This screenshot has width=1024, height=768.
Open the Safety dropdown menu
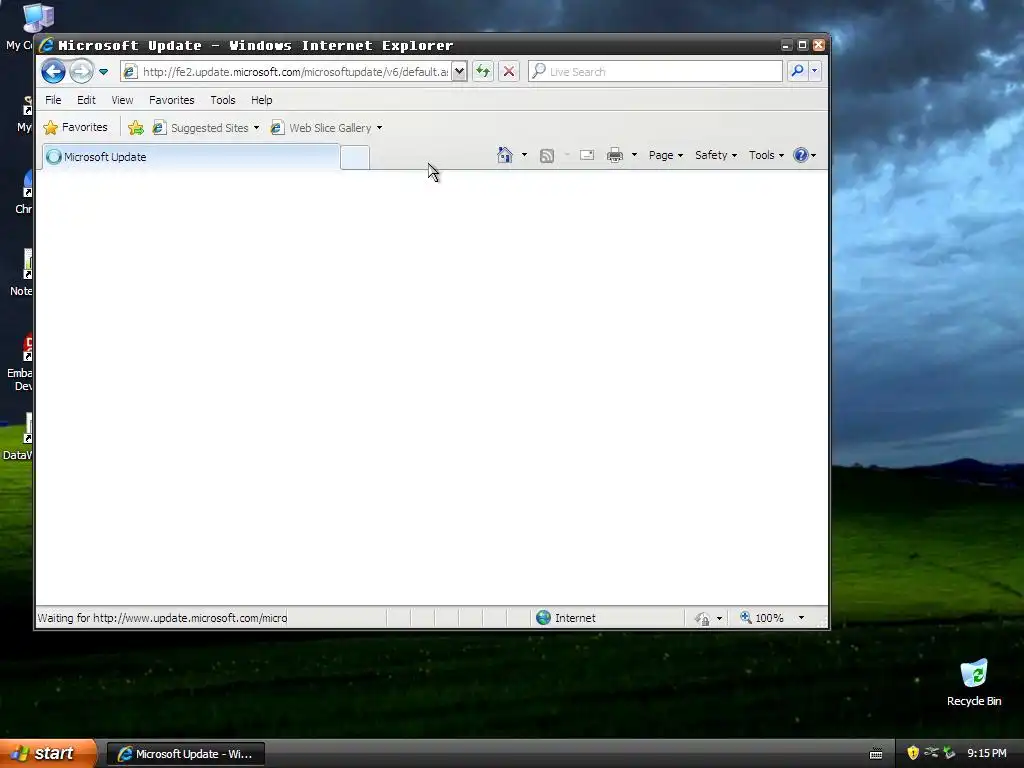click(716, 155)
